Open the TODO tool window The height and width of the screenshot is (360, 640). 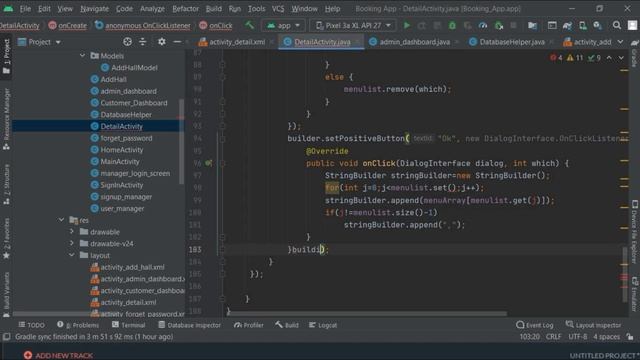(x=31, y=325)
